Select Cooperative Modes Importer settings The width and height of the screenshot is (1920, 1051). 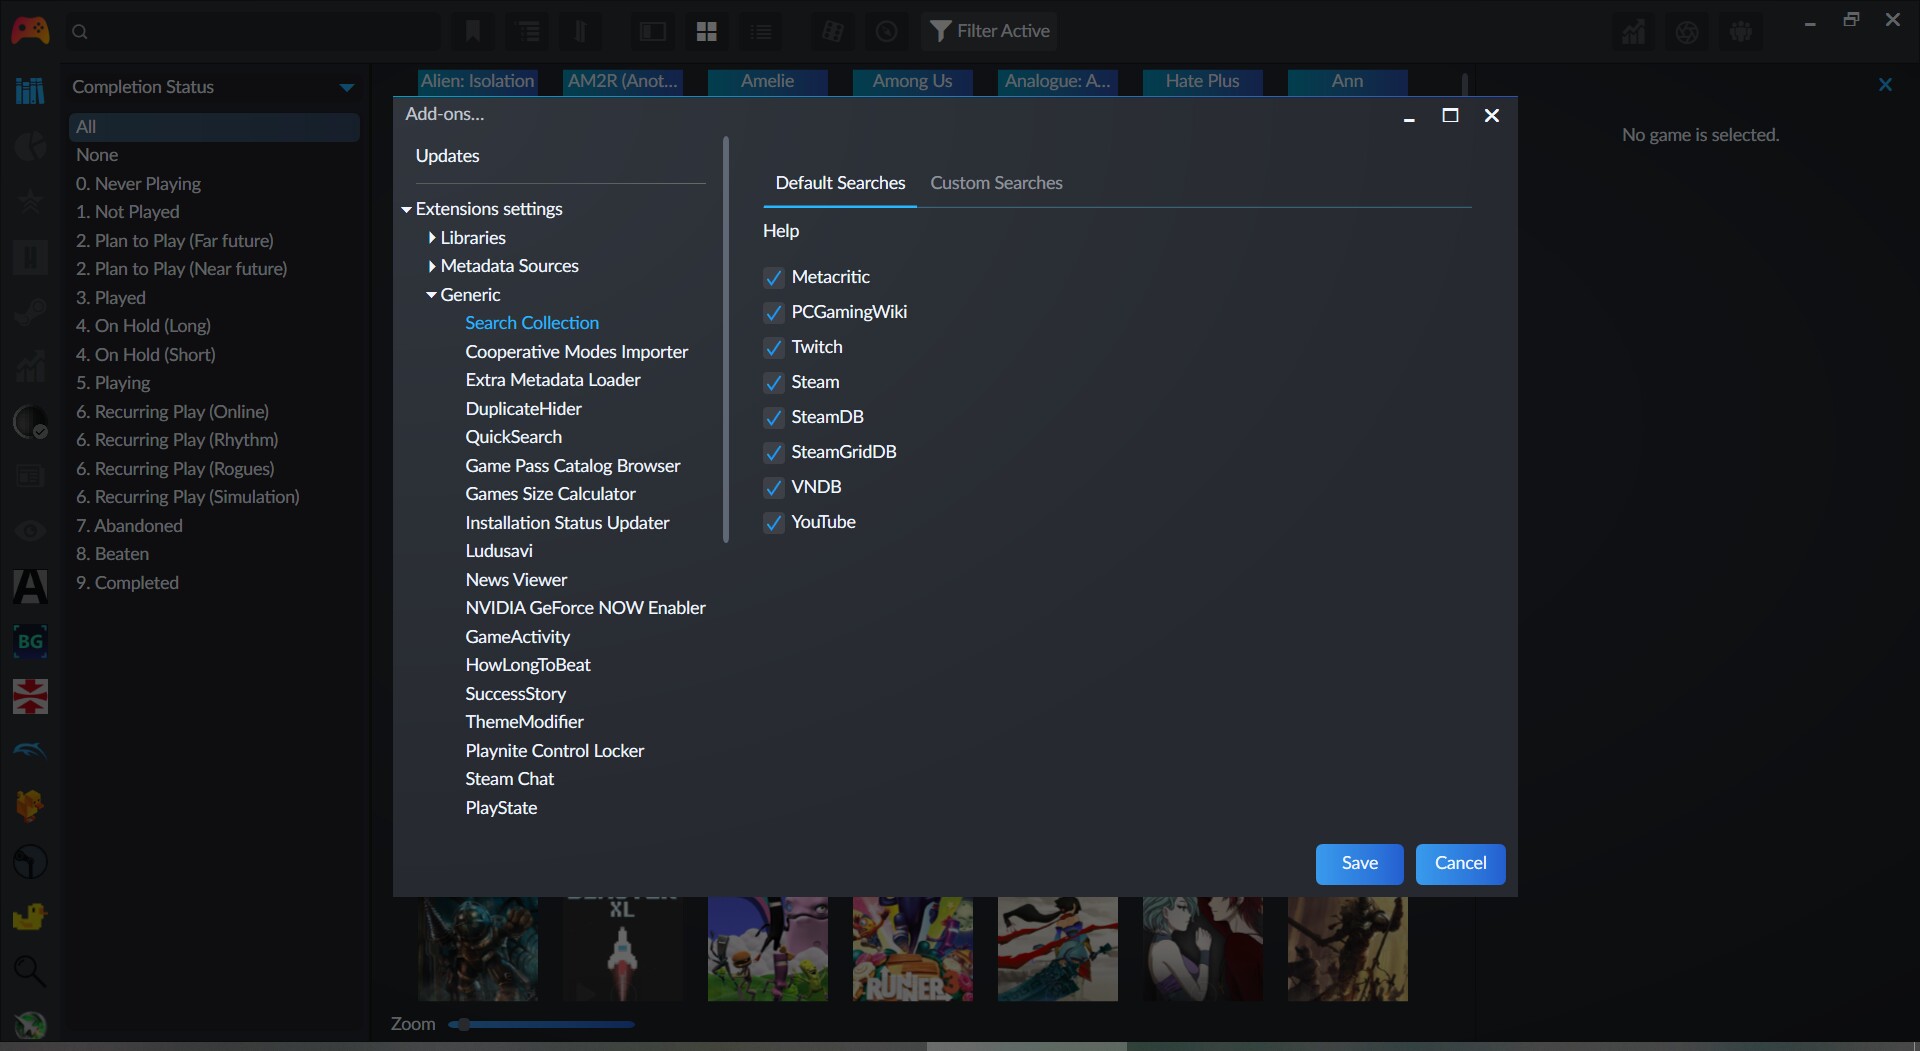tap(576, 352)
